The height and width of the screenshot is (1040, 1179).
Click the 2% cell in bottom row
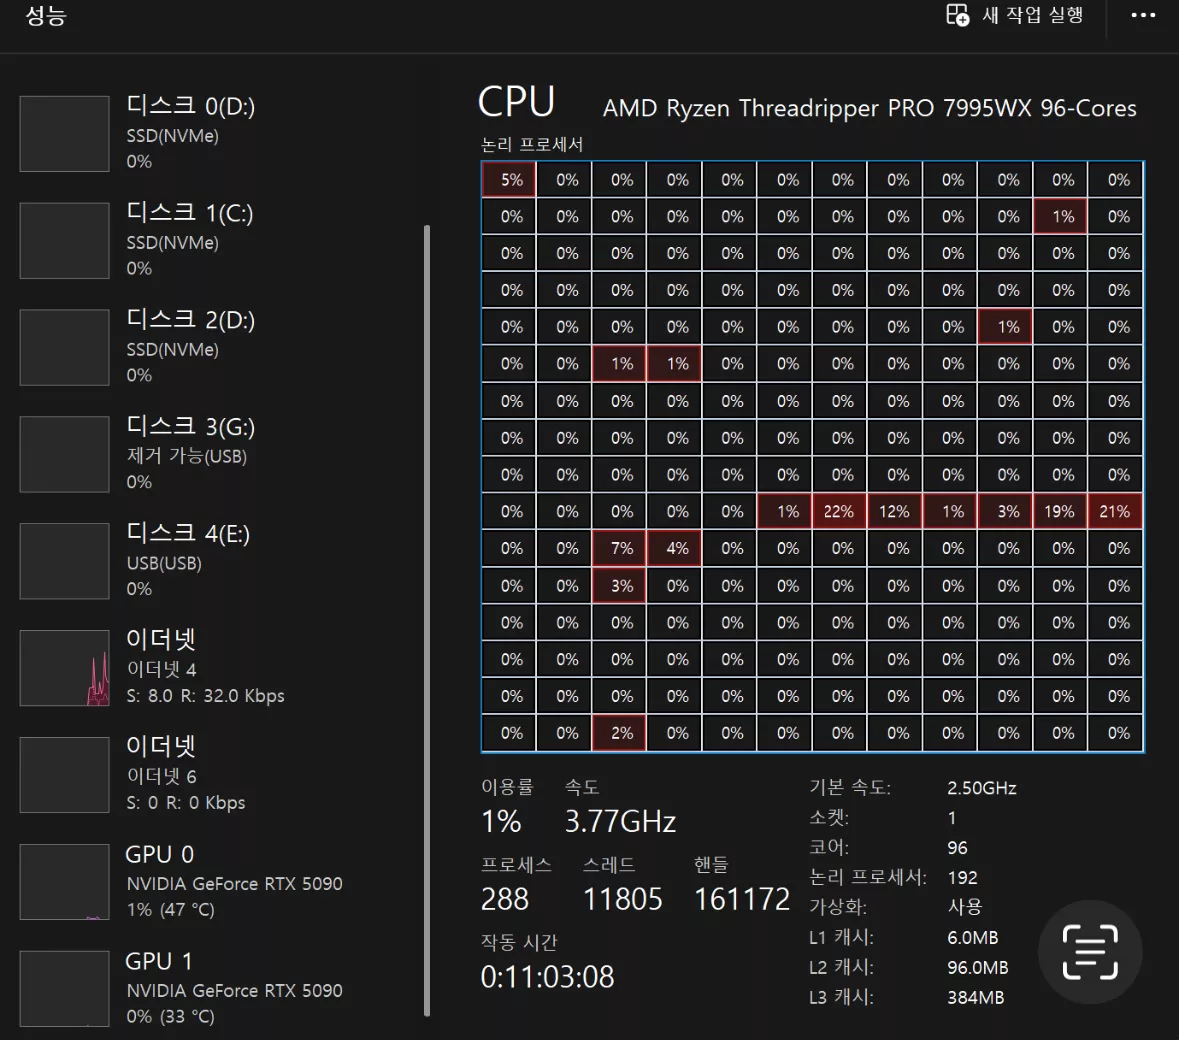(x=620, y=732)
